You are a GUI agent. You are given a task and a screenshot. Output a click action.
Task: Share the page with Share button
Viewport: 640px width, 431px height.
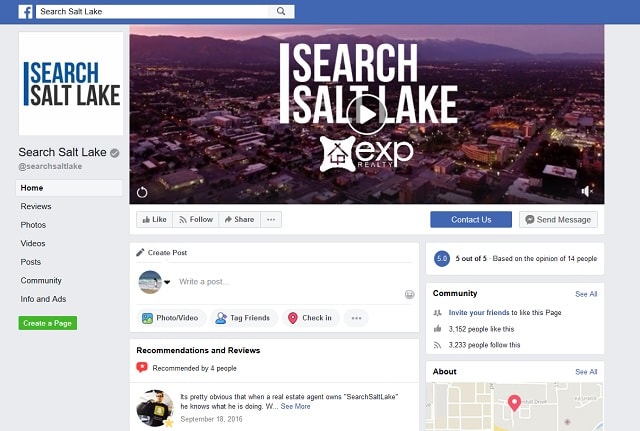coord(240,220)
